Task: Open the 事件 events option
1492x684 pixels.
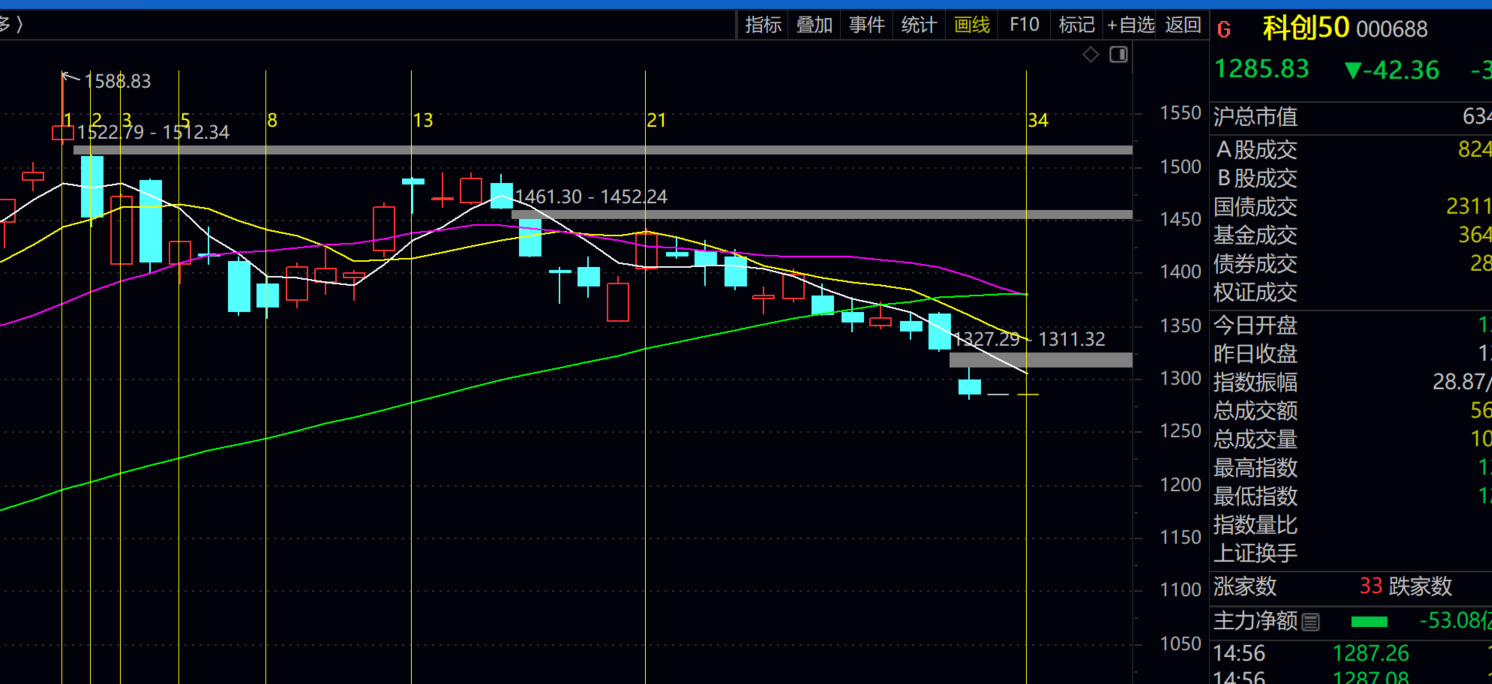Action: tap(866, 25)
